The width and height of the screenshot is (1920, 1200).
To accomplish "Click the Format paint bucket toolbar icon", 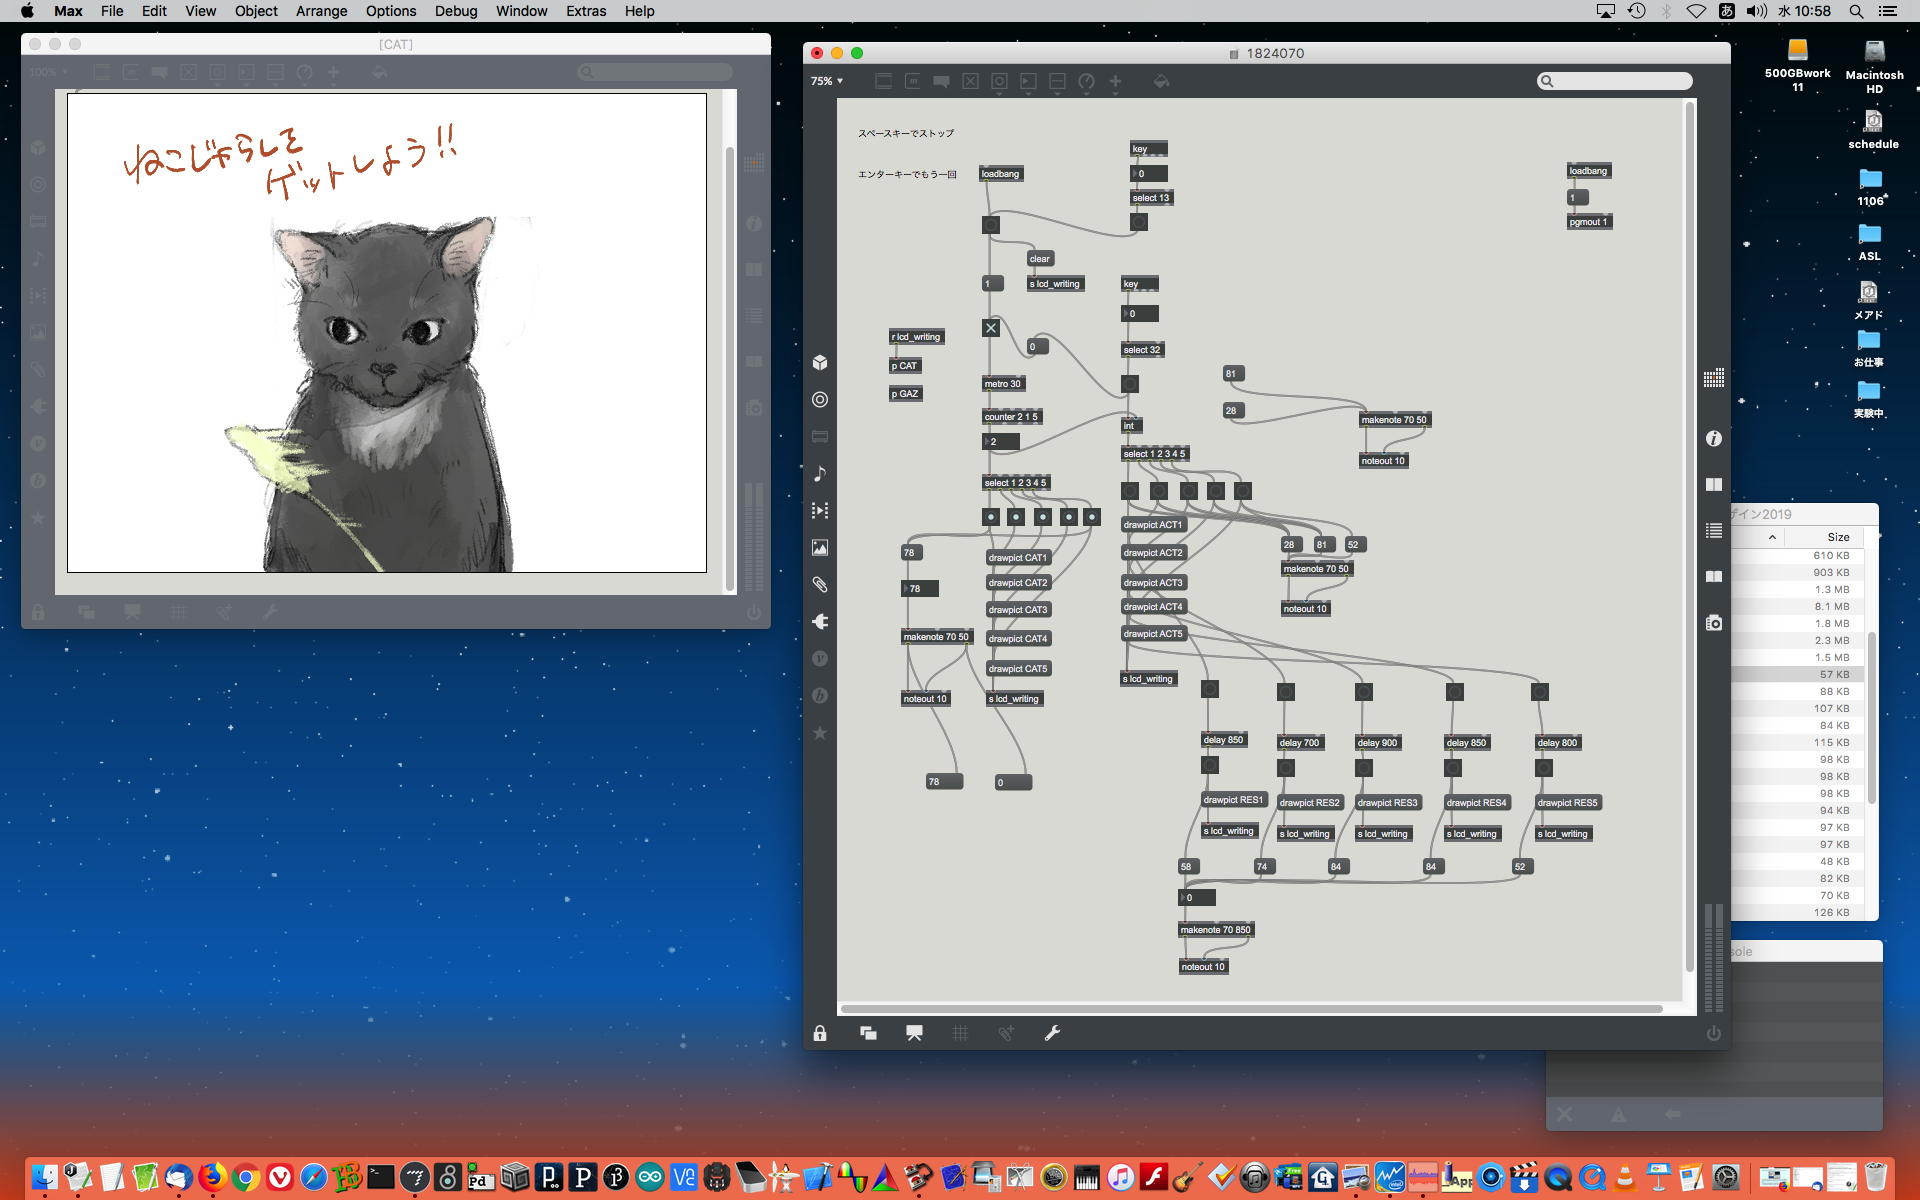I will (1161, 81).
